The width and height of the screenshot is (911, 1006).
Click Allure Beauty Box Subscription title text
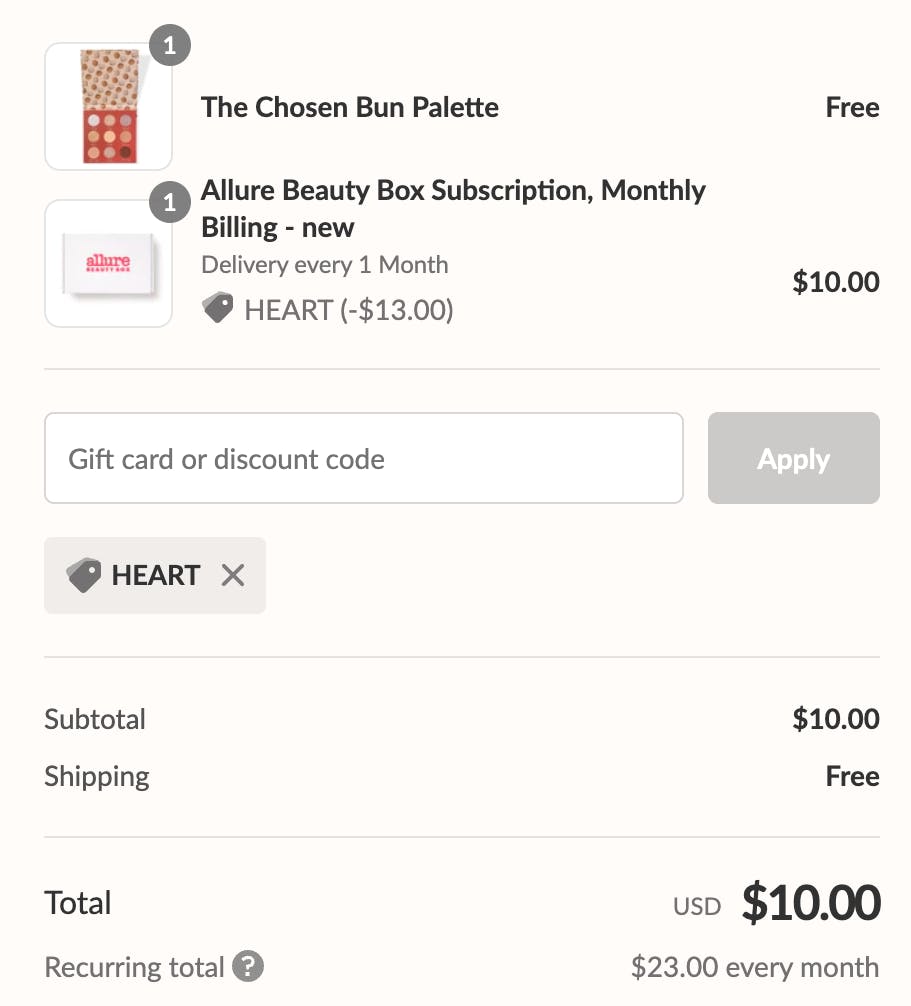coord(452,208)
